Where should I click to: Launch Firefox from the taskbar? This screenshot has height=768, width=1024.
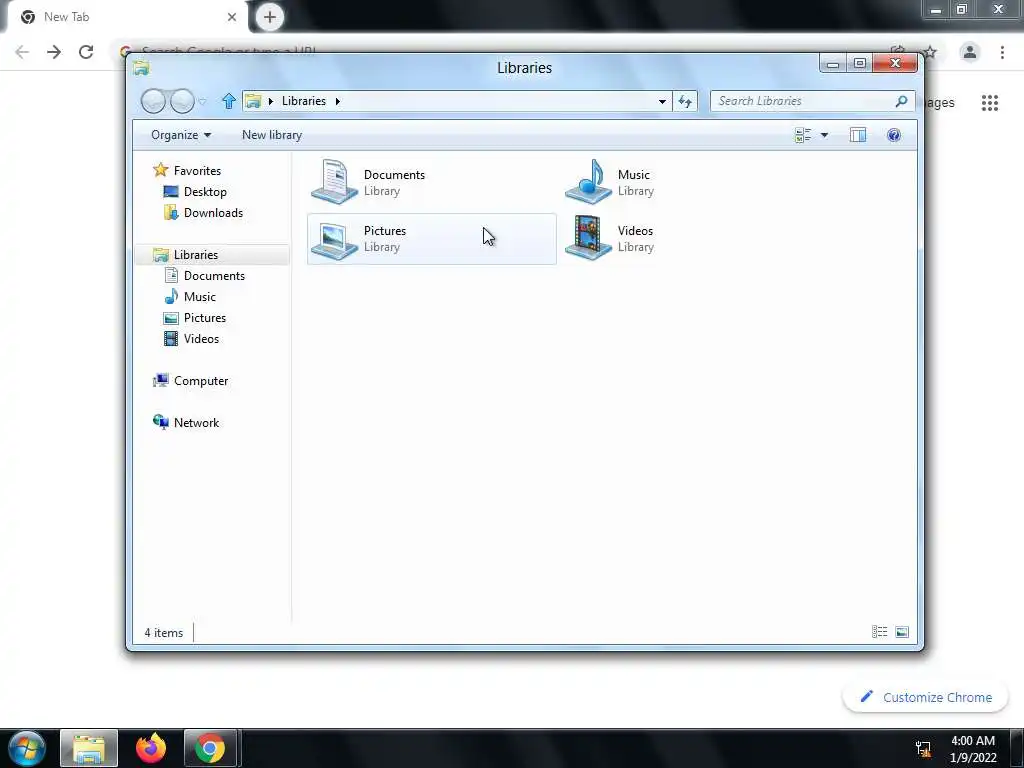[x=151, y=748]
